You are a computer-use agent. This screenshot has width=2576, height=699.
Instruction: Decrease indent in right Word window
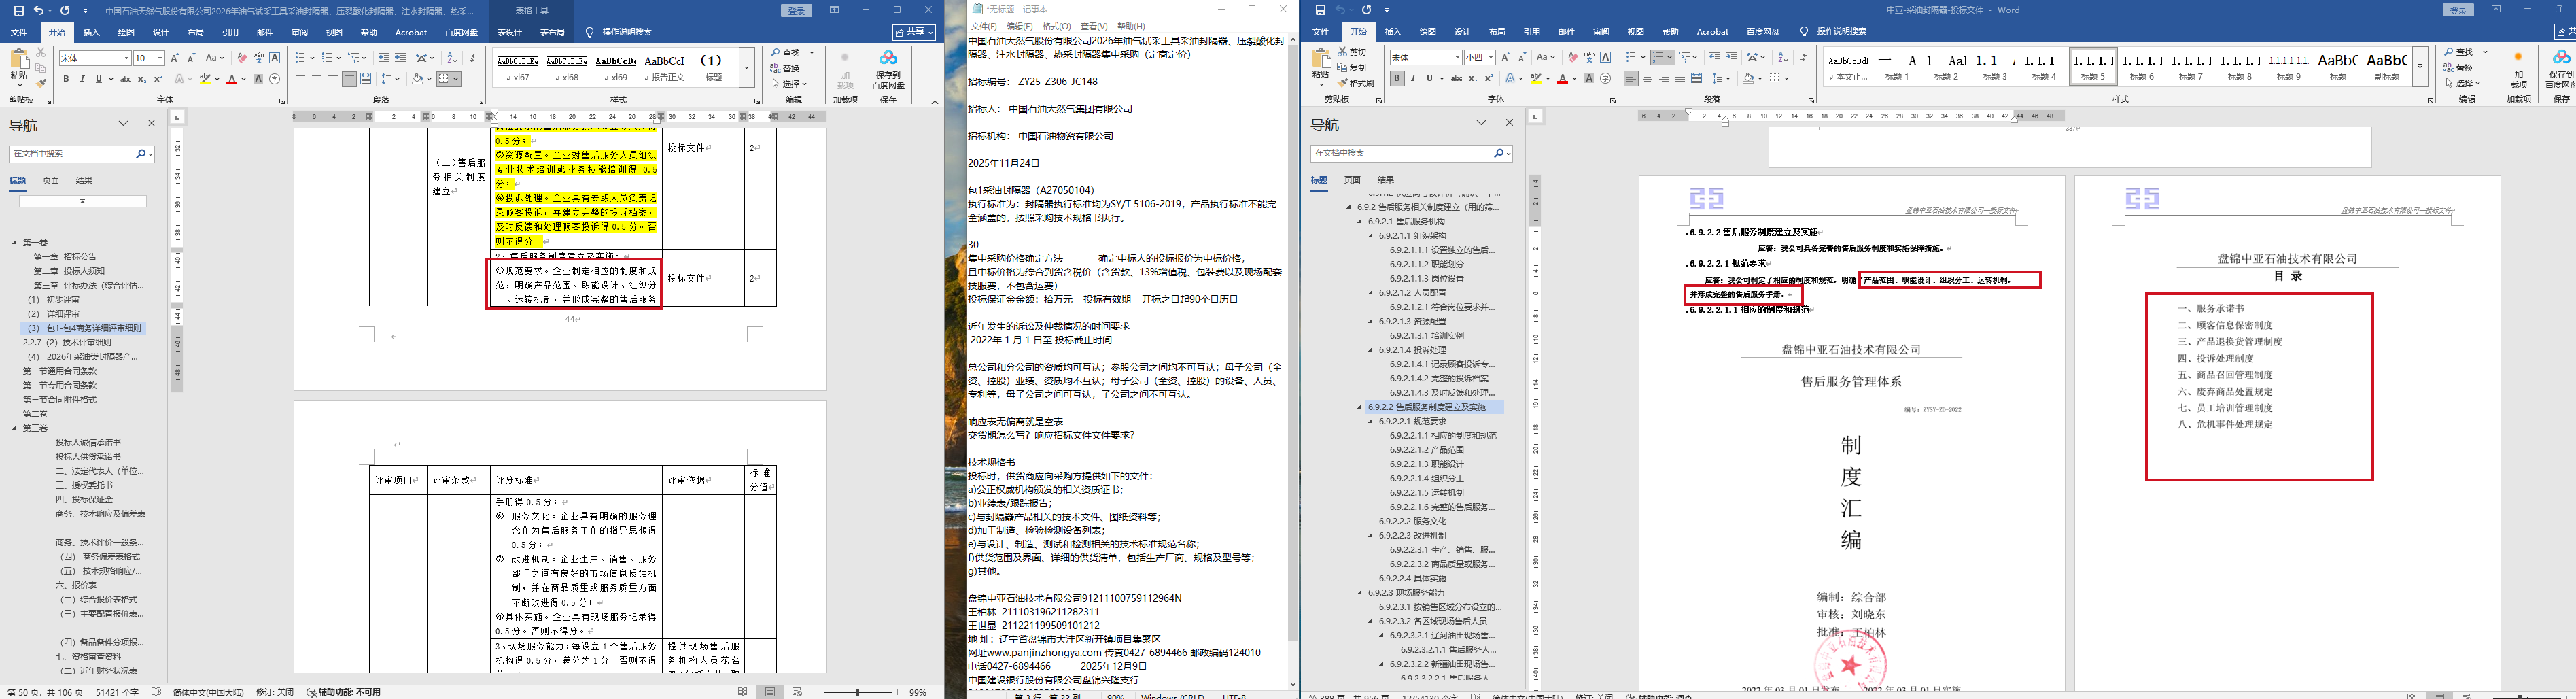[1715, 57]
